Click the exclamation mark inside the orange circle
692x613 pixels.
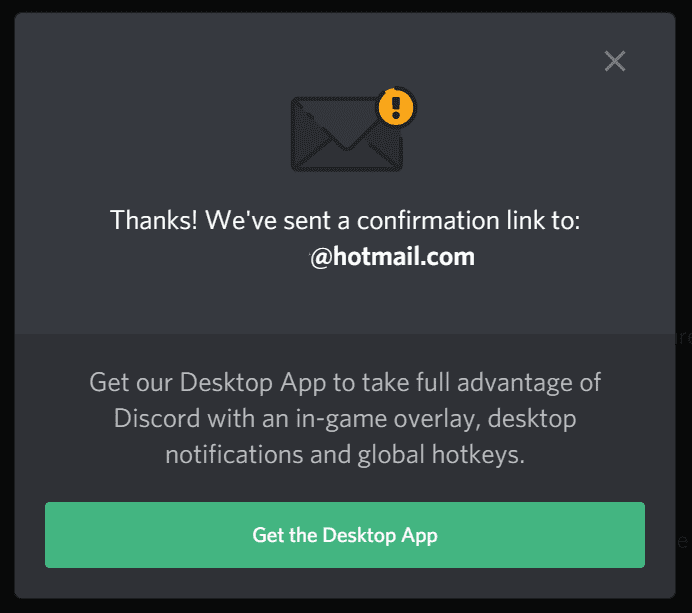point(396,108)
